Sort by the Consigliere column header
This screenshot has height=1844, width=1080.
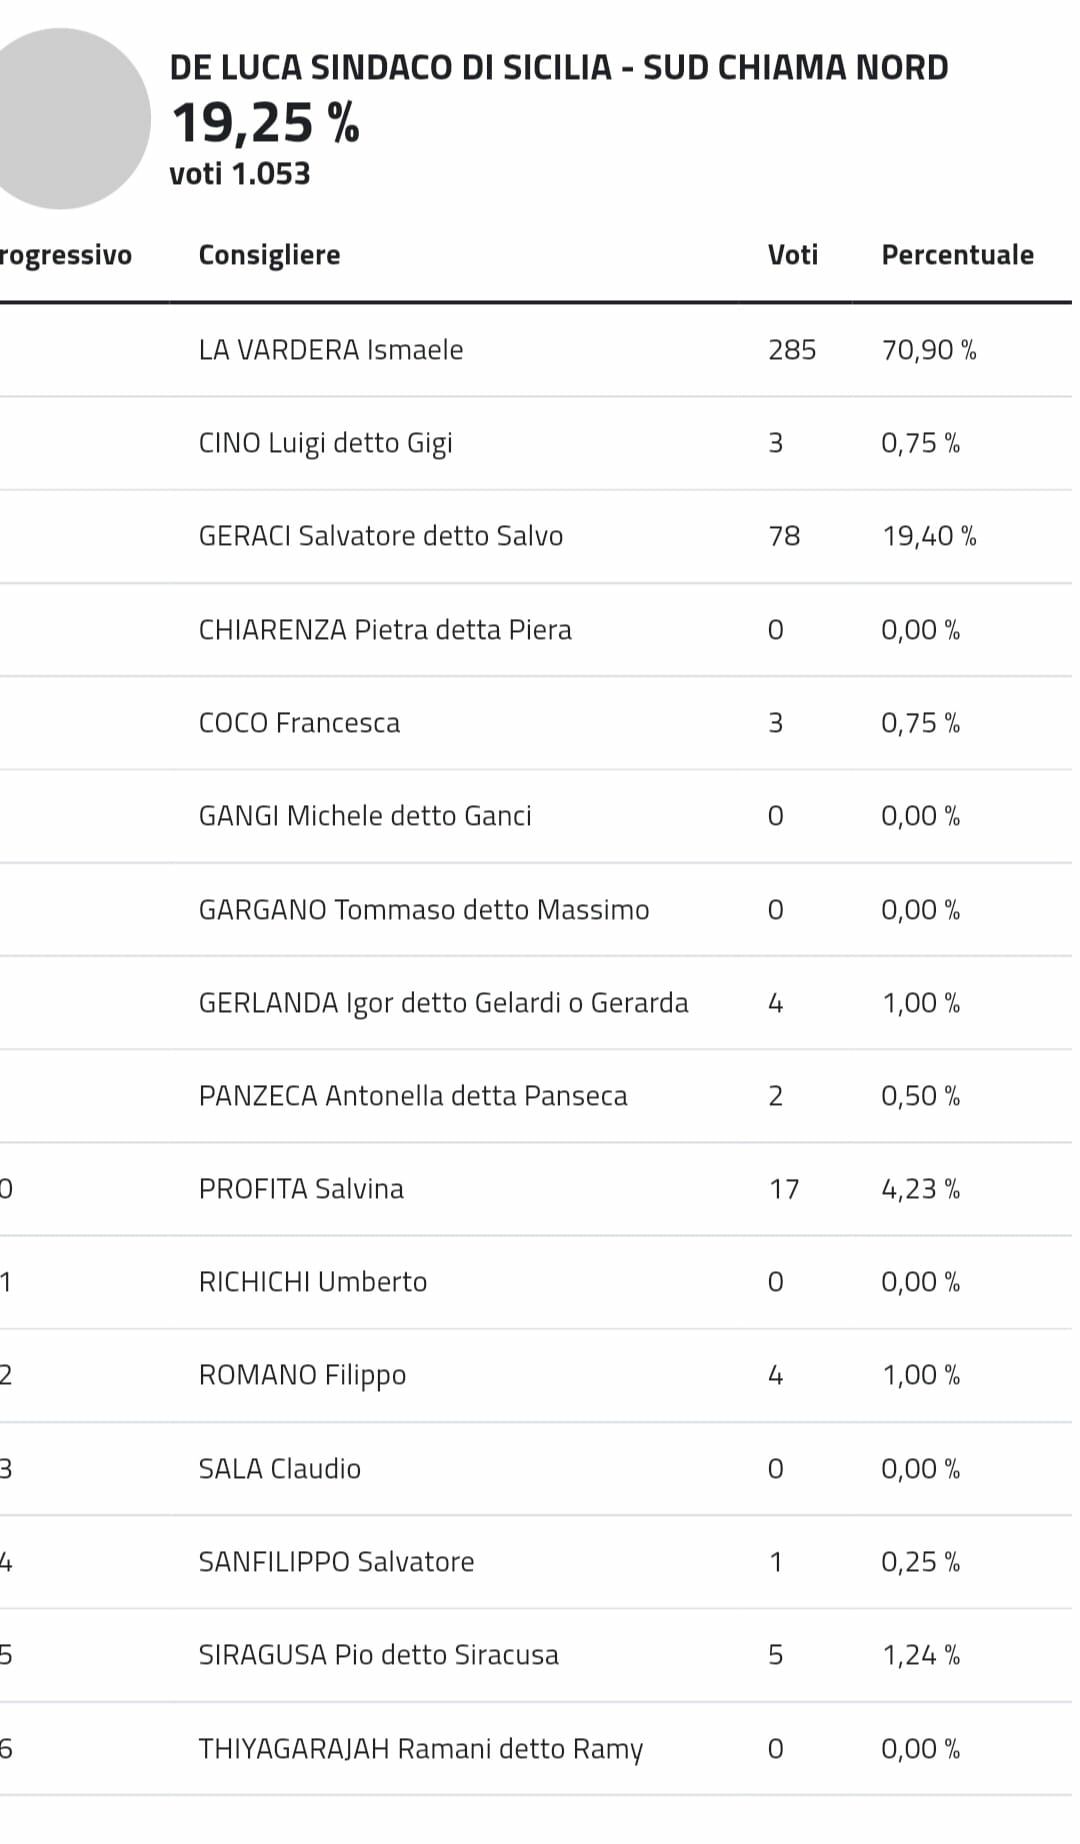(x=269, y=255)
